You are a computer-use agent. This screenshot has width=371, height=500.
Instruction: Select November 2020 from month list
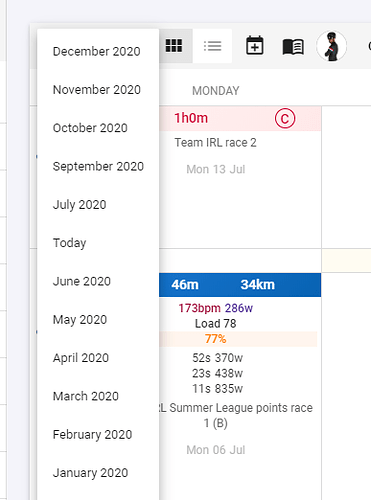point(98,90)
